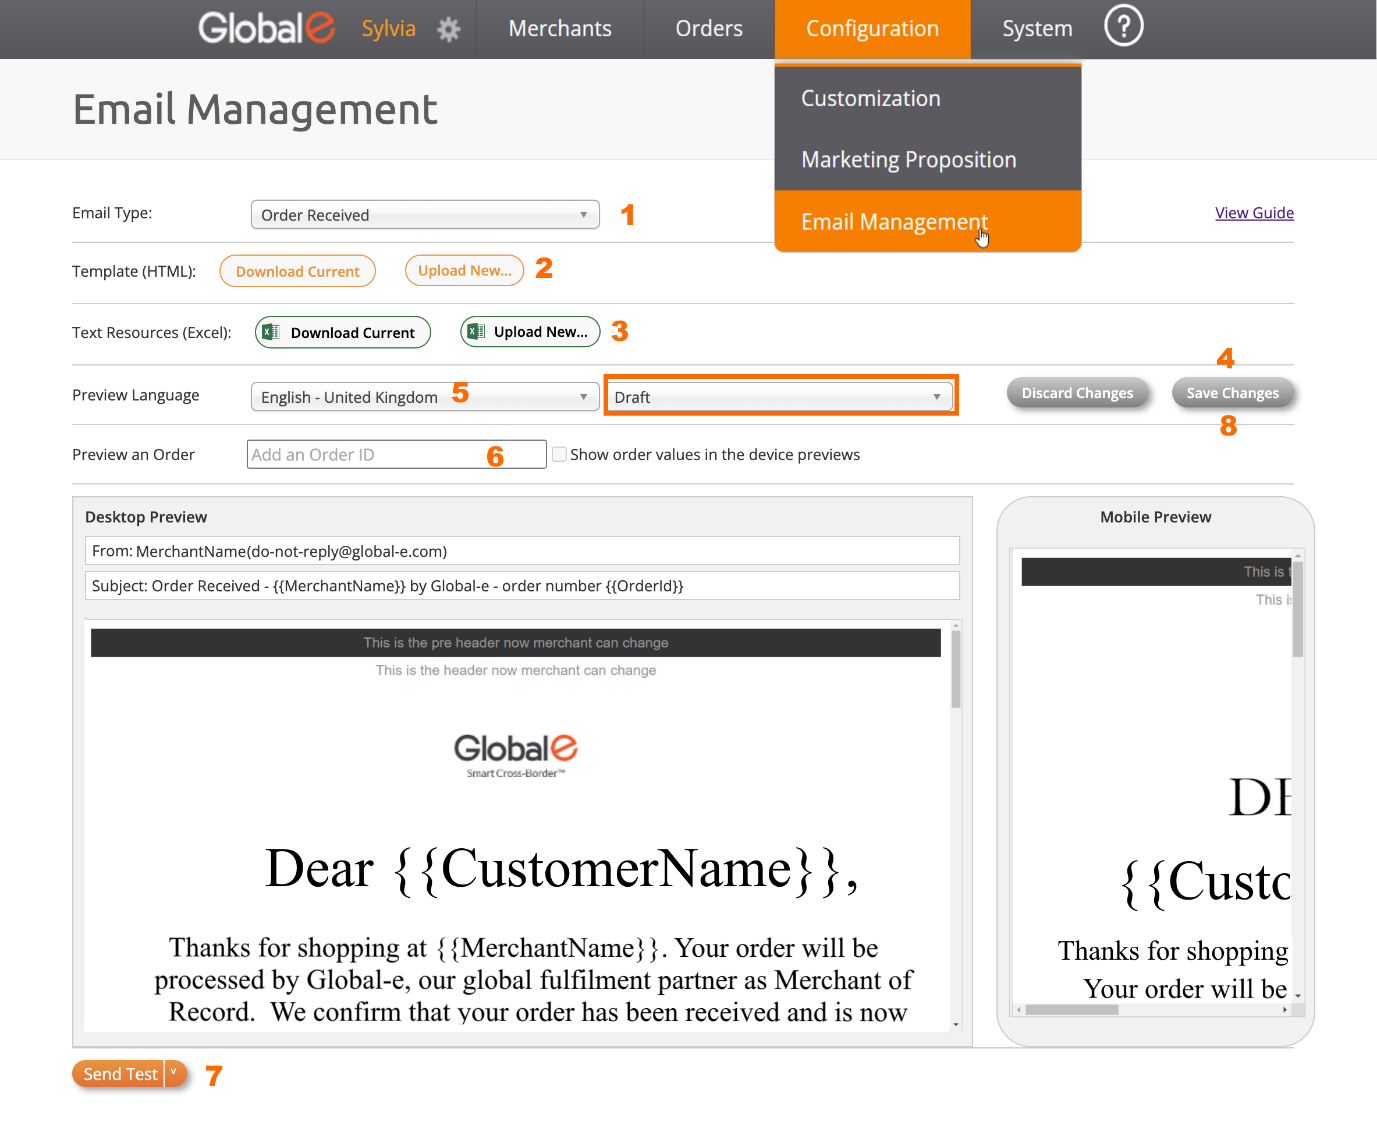This screenshot has height=1143, width=1377.
Task: Open Customization from Configuration menu
Action: coord(870,99)
